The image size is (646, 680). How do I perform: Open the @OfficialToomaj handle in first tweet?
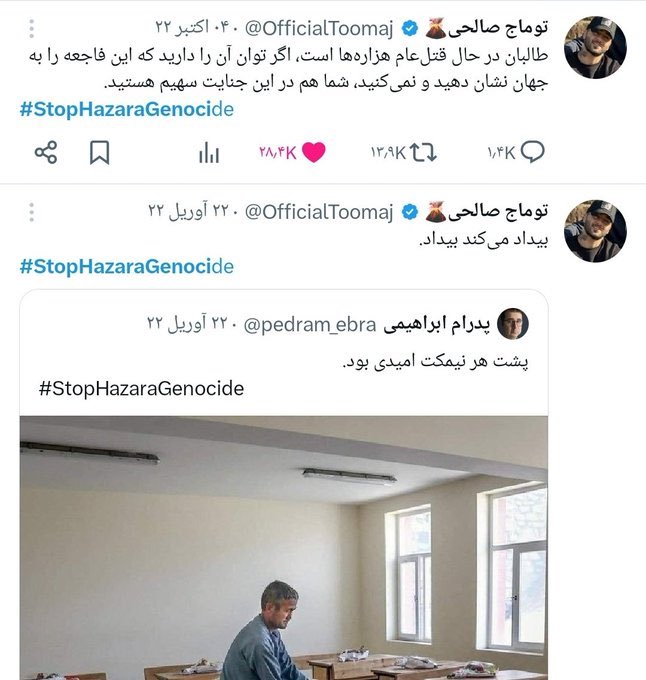coord(319,29)
